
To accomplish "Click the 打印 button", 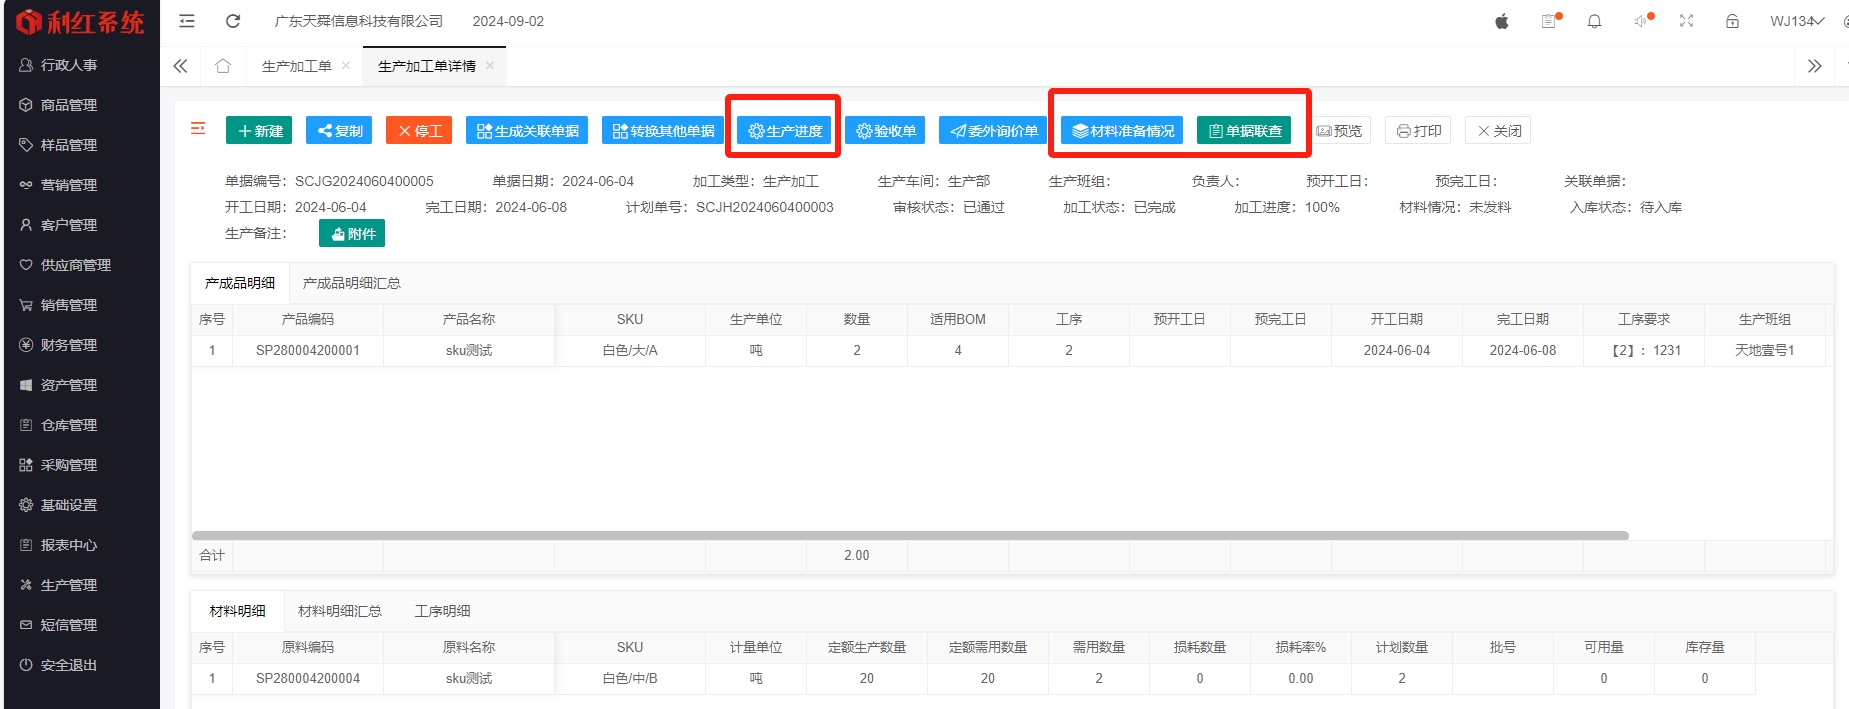I will [x=1419, y=131].
